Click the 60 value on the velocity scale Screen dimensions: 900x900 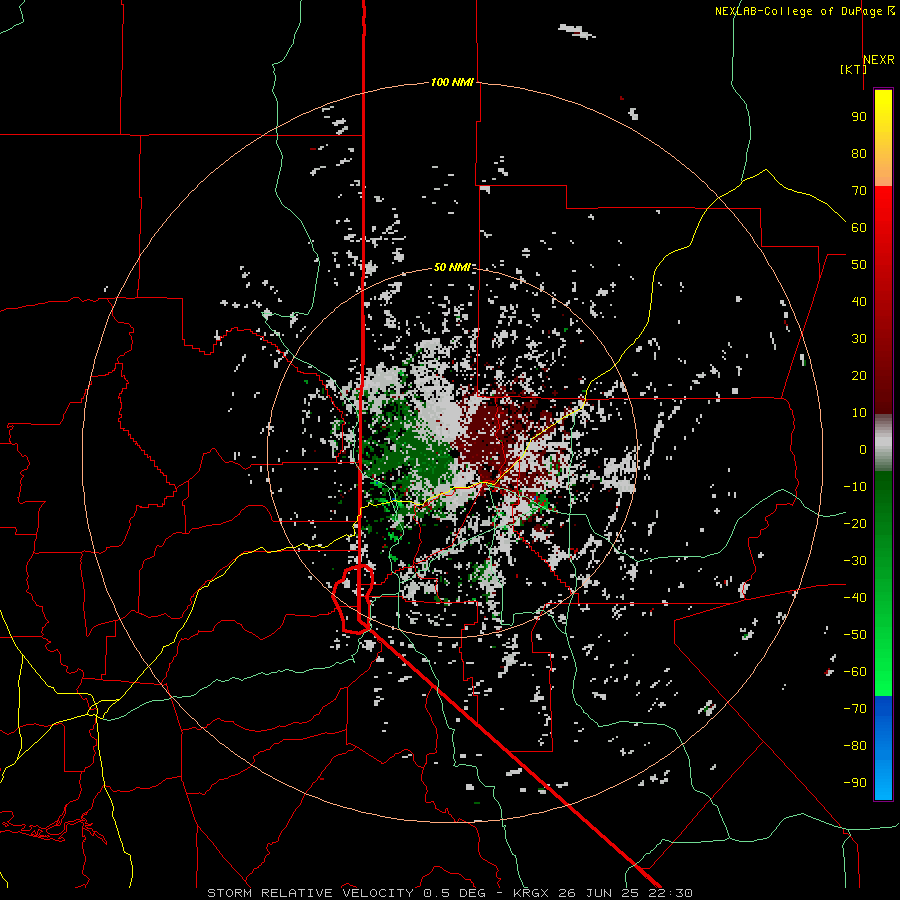(859, 228)
